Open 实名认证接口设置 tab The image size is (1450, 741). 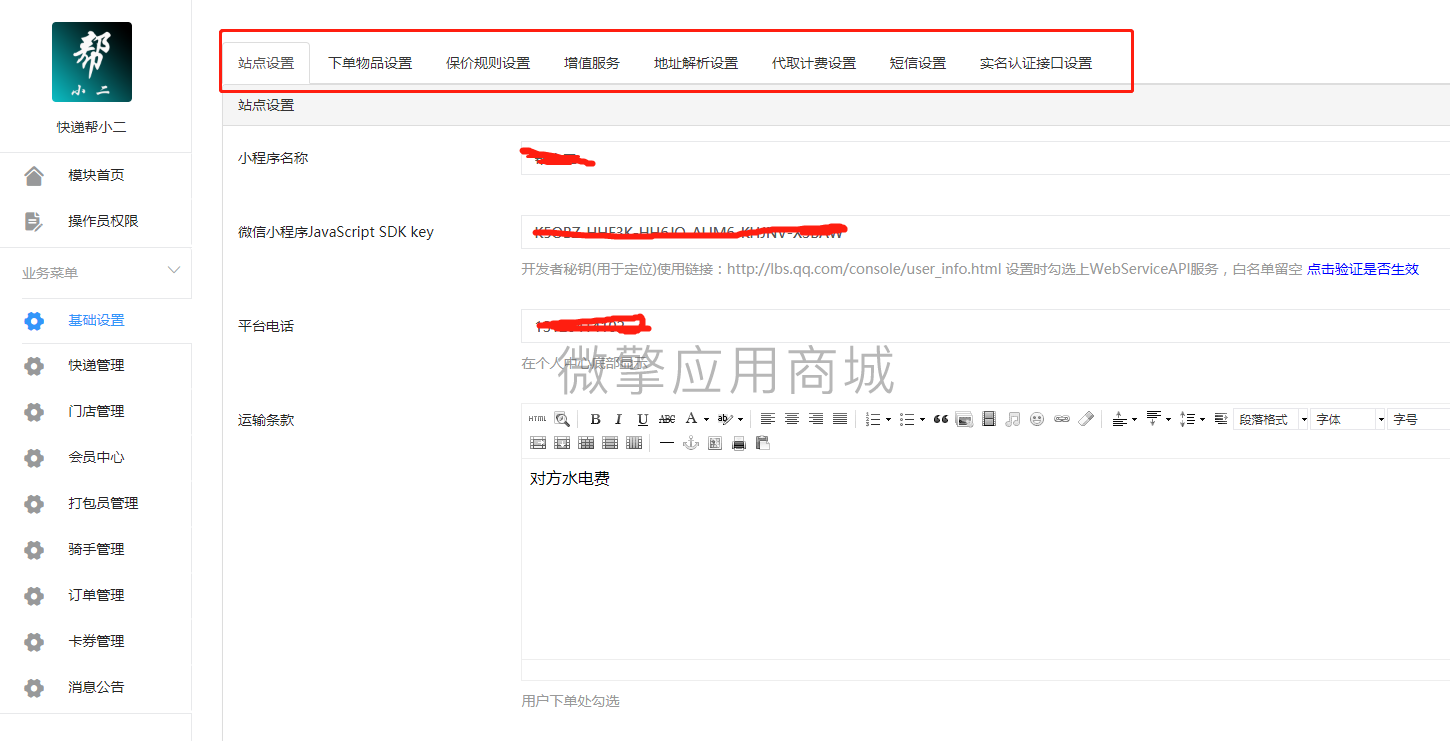pyautogui.click(x=1036, y=63)
